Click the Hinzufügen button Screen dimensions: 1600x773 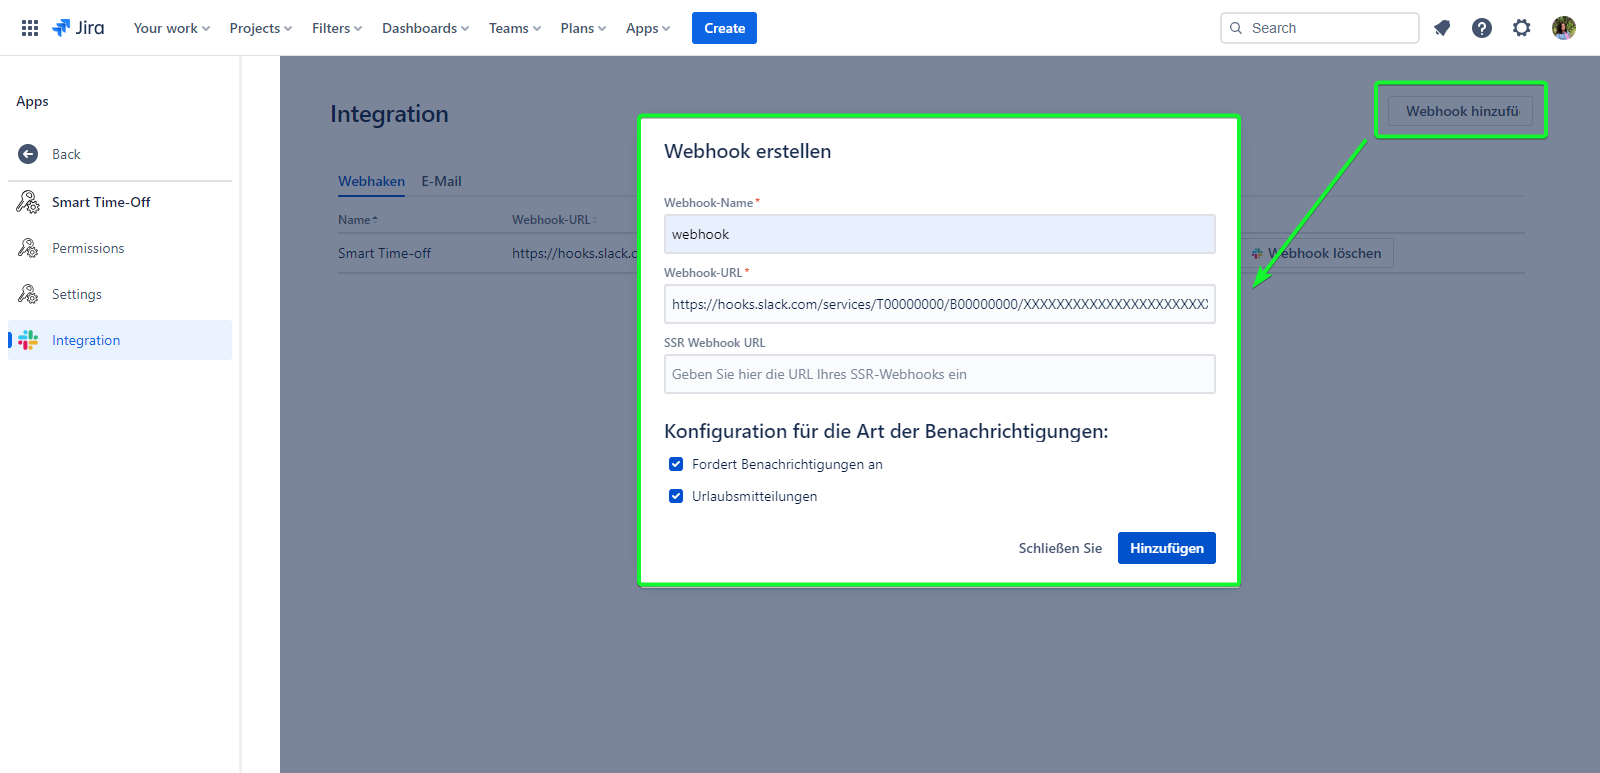(x=1166, y=548)
